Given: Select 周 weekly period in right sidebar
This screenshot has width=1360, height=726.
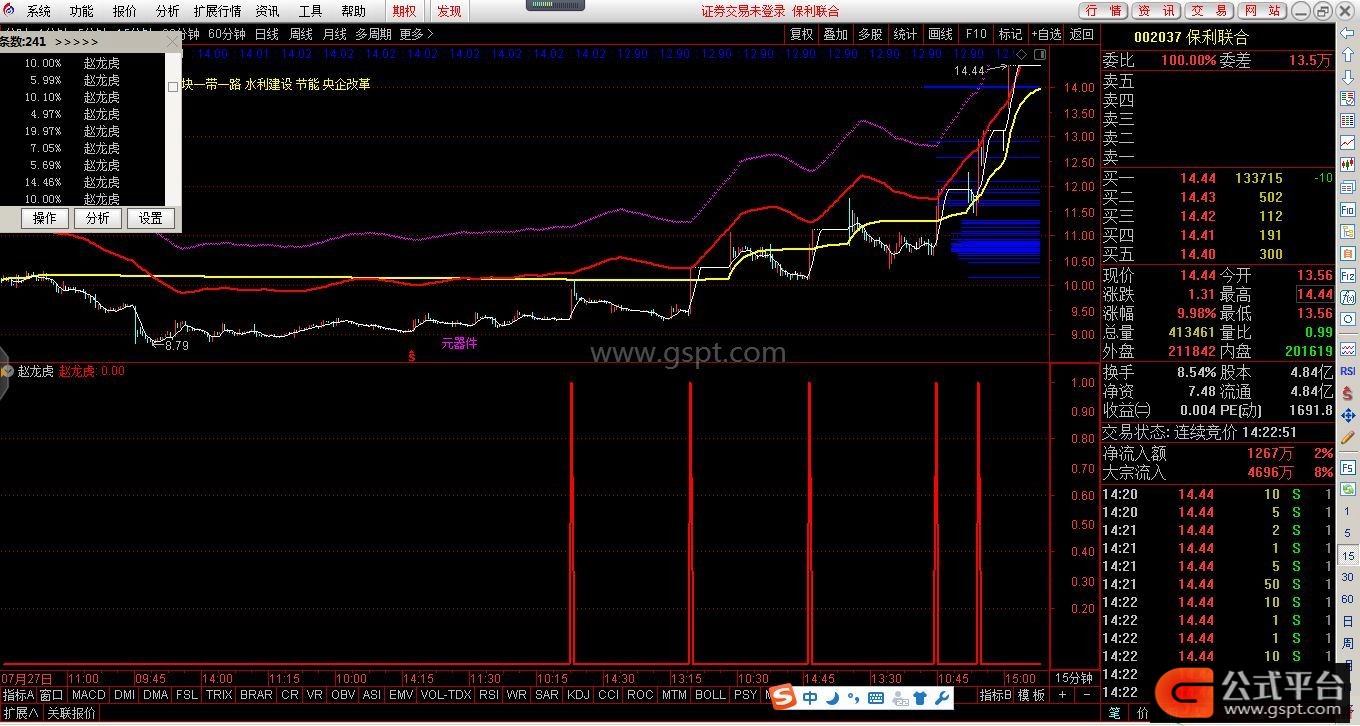Looking at the screenshot, I should click(1348, 643).
